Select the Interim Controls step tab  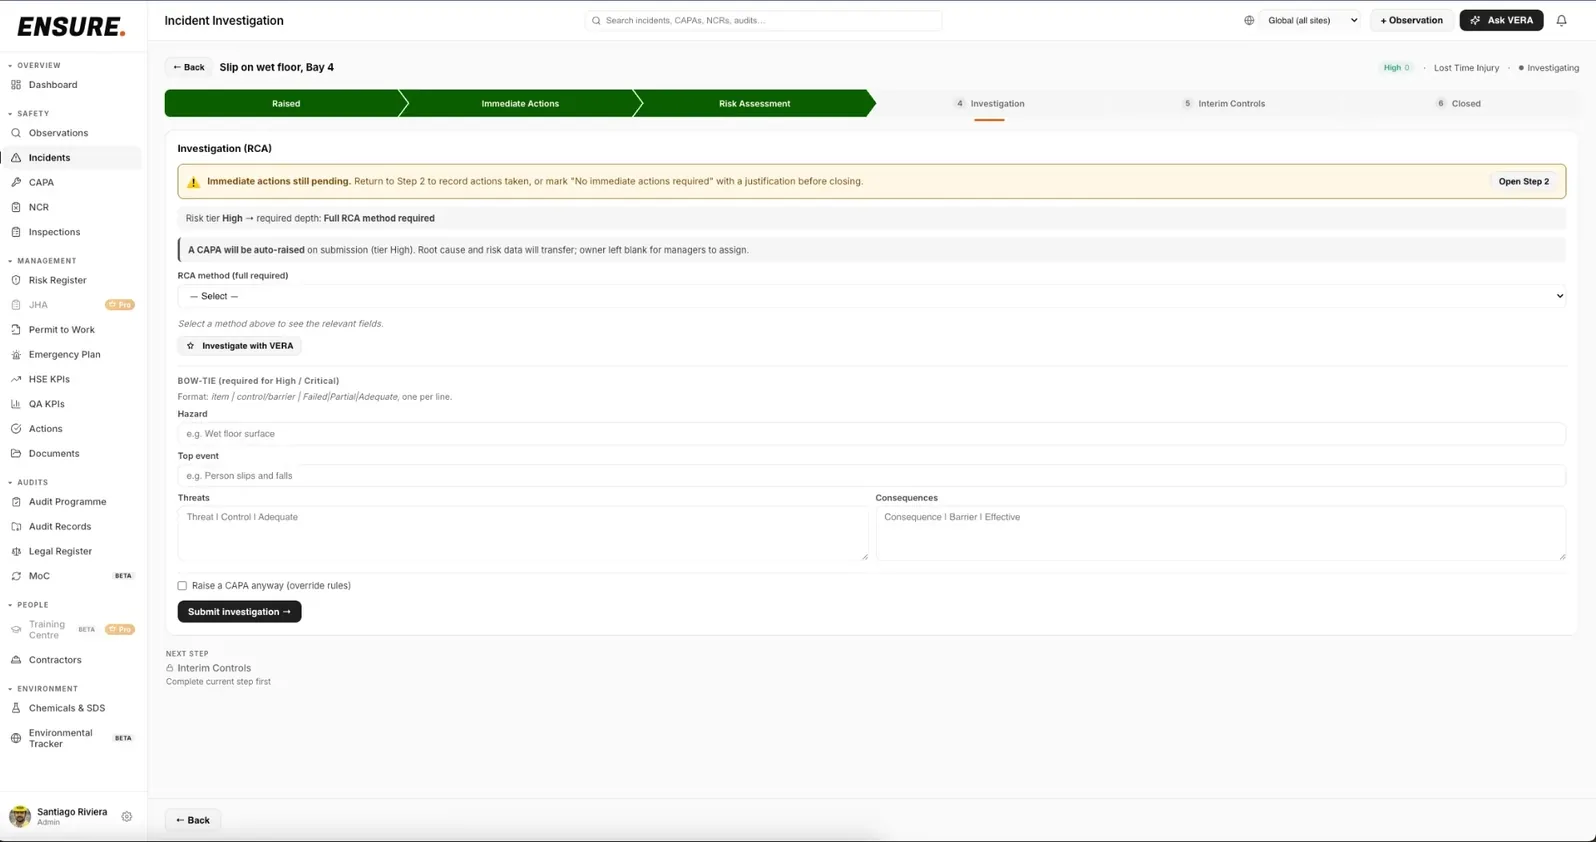pyautogui.click(x=1224, y=103)
